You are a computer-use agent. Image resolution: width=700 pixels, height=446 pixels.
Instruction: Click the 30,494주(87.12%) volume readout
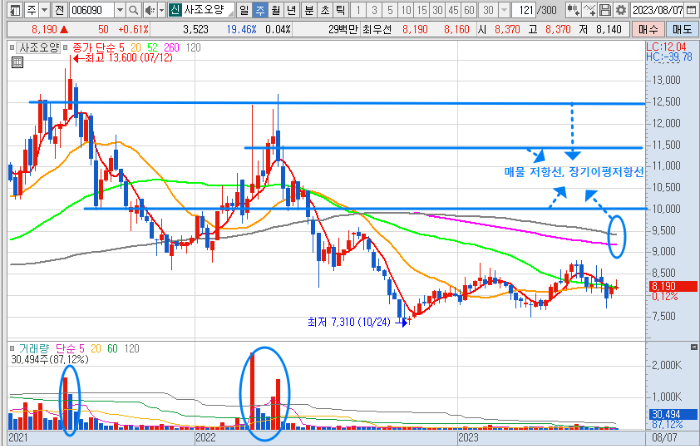coord(50,359)
